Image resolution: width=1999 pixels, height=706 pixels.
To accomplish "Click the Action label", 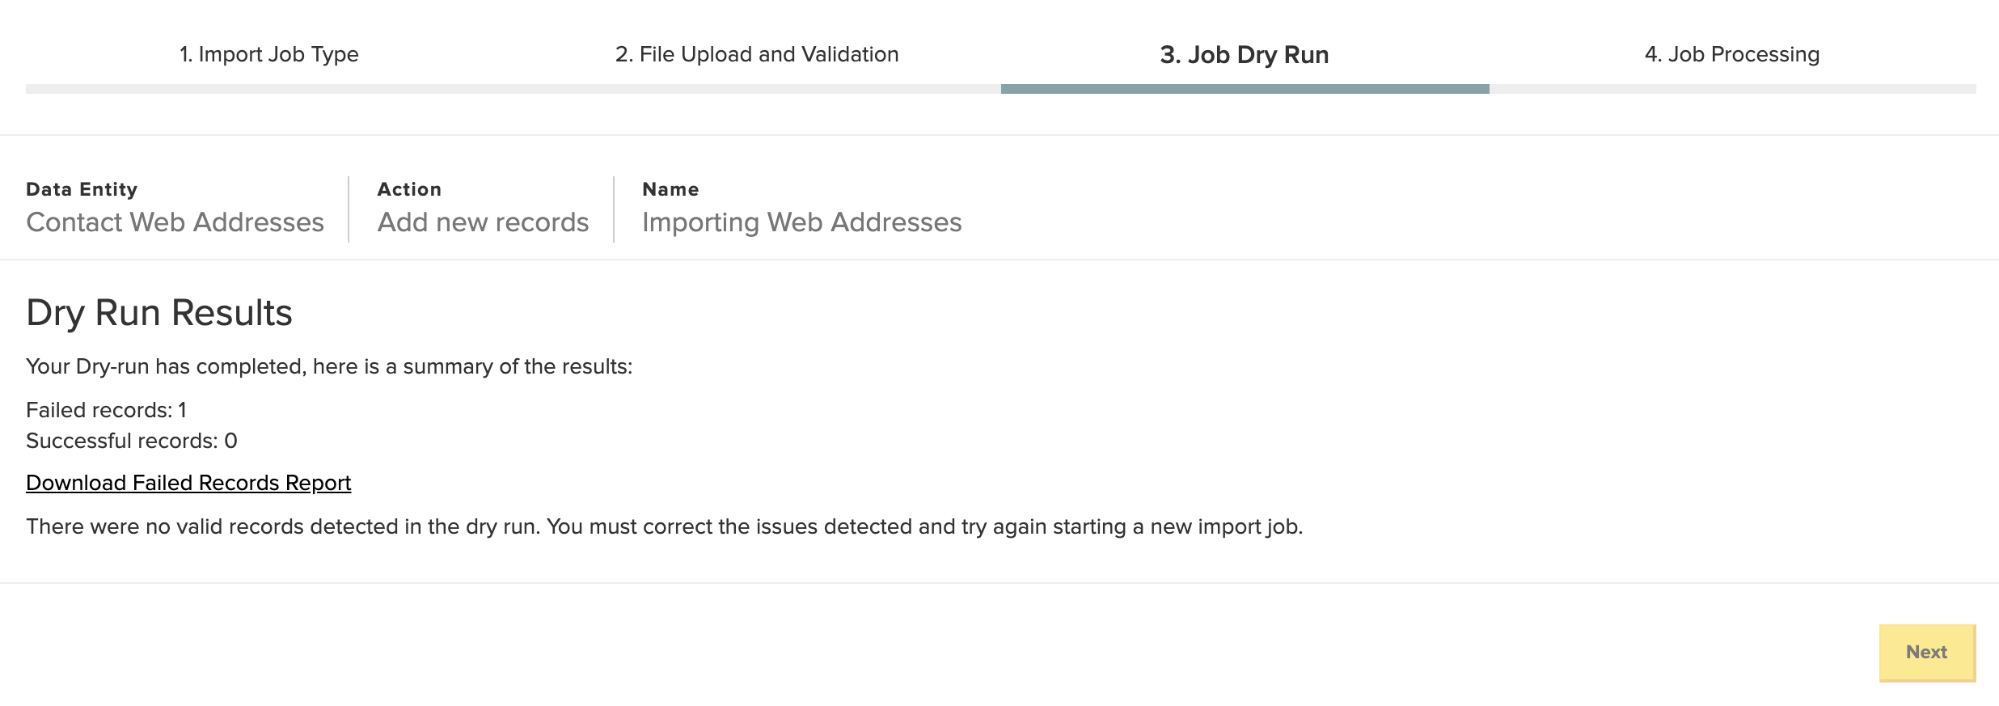I will click(x=409, y=189).
